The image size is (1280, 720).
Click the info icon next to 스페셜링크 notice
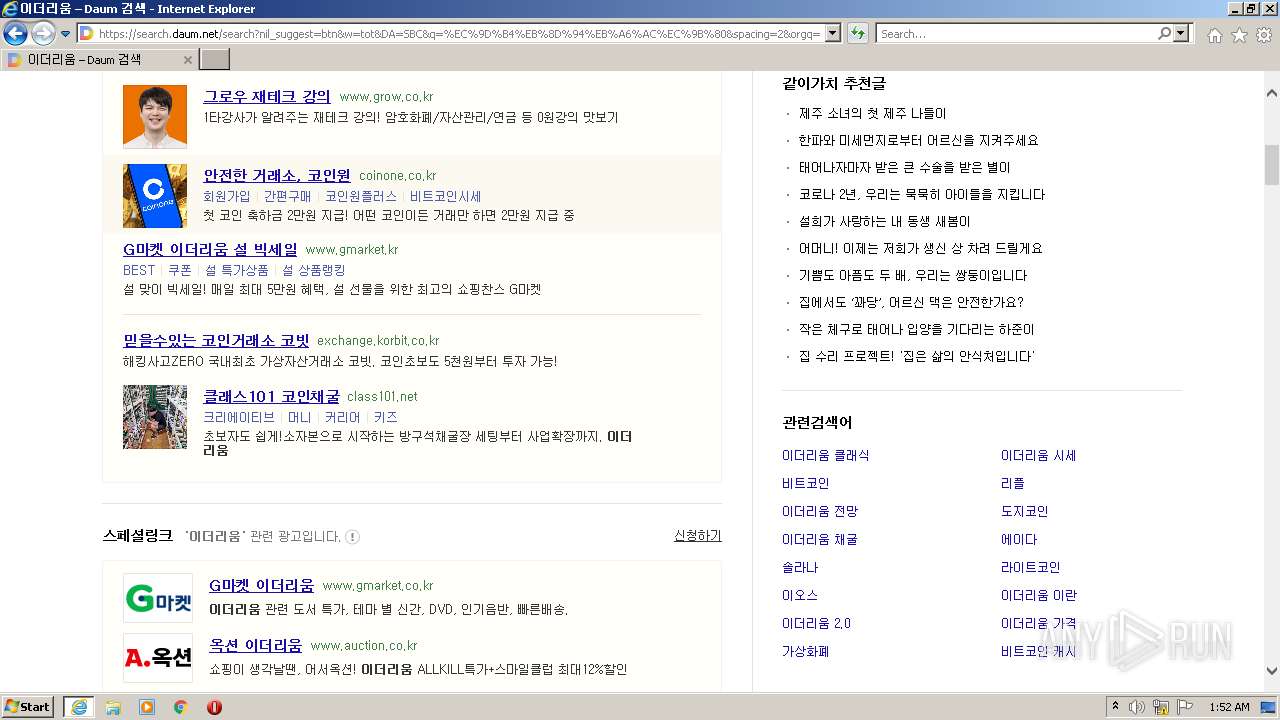click(353, 537)
